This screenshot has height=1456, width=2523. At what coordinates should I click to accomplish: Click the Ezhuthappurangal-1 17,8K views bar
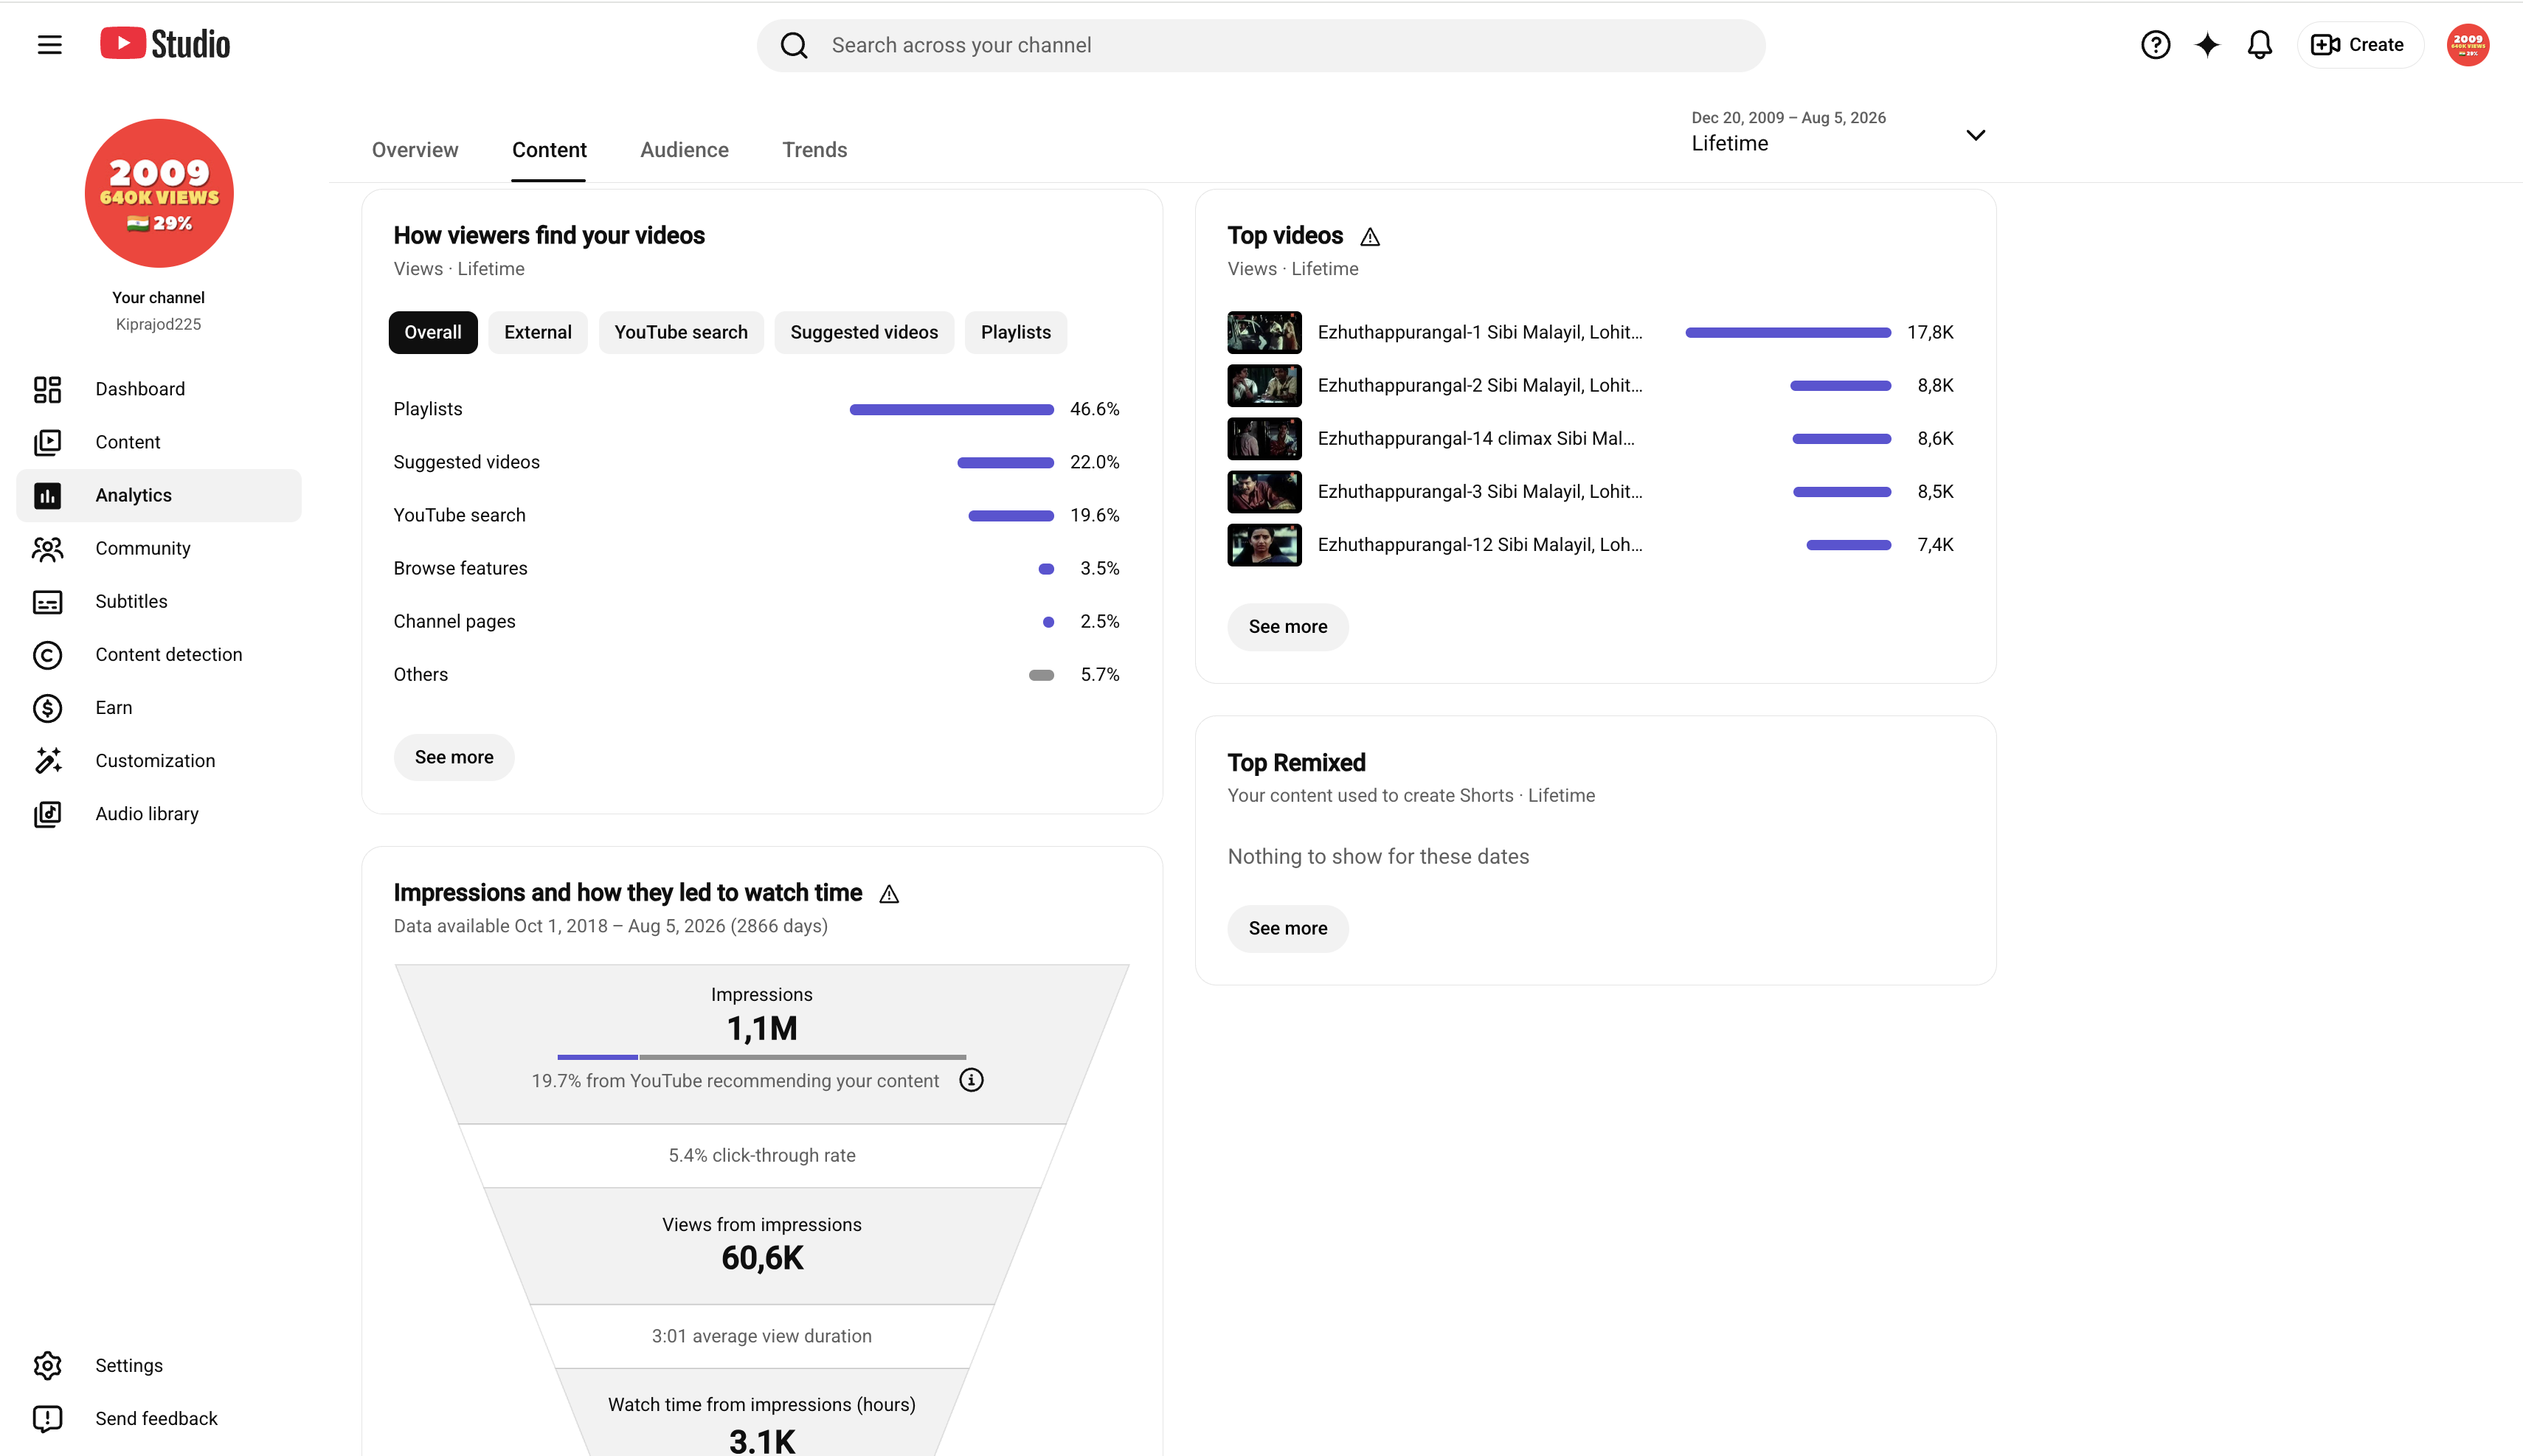coord(1787,332)
